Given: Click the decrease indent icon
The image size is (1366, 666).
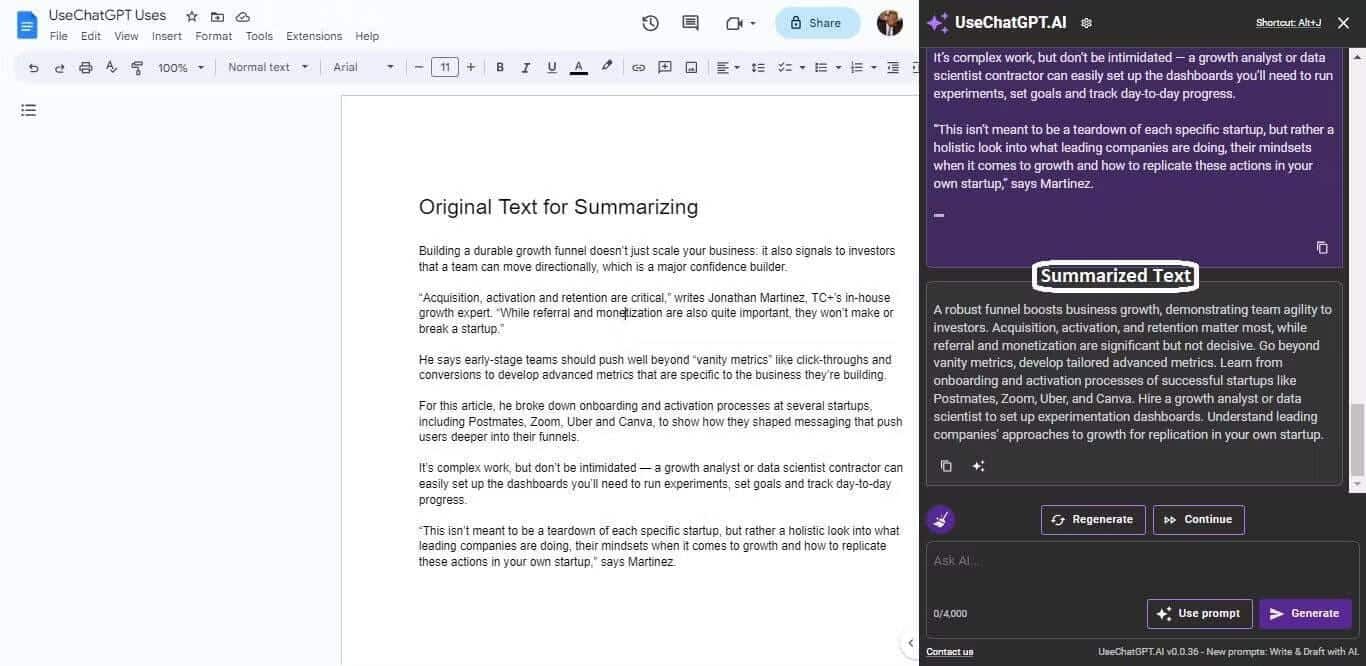Looking at the screenshot, I should 892,67.
